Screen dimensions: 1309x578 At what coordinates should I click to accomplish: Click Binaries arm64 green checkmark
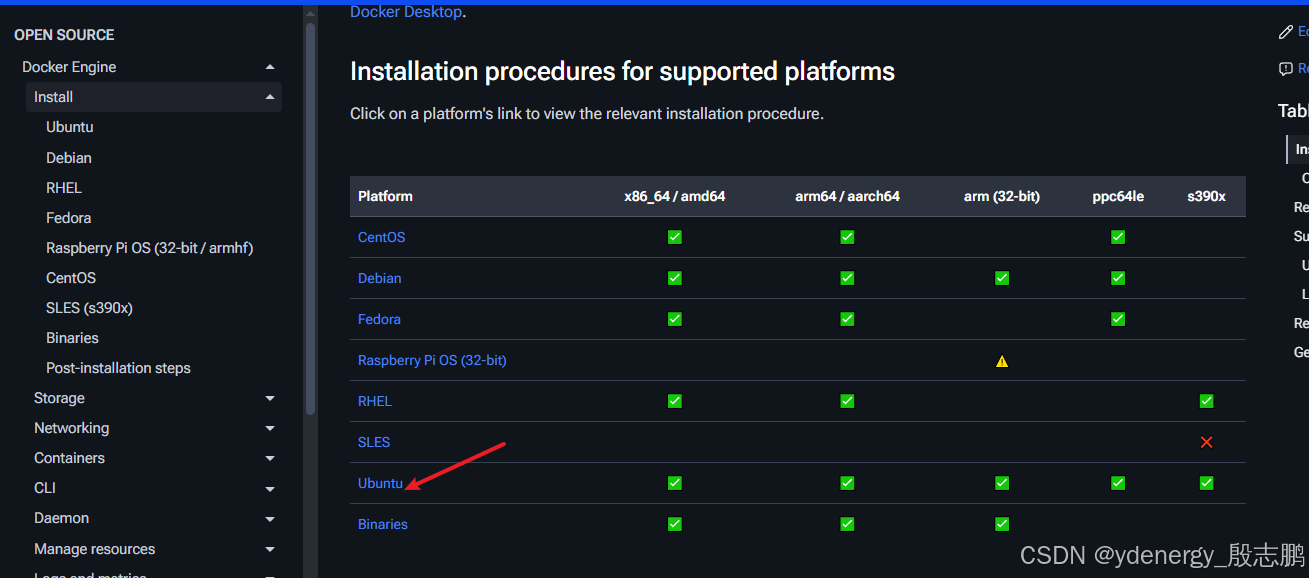pyautogui.click(x=847, y=524)
